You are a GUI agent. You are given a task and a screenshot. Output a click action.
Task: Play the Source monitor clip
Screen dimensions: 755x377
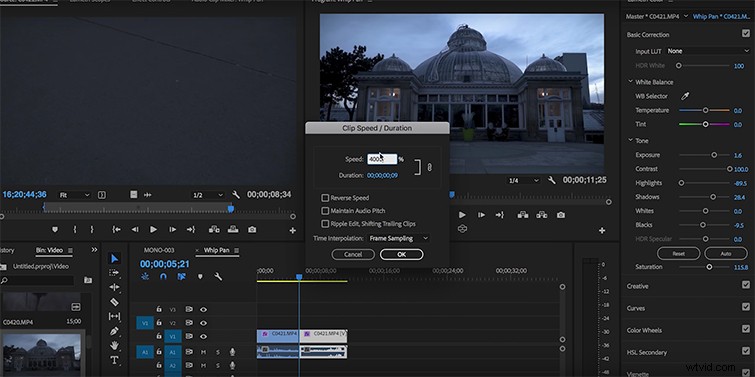(153, 230)
